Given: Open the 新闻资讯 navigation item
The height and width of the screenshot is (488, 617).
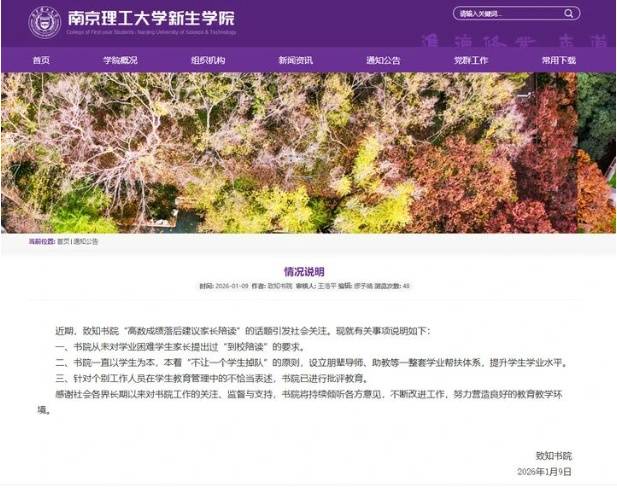Looking at the screenshot, I should click(x=296, y=60).
